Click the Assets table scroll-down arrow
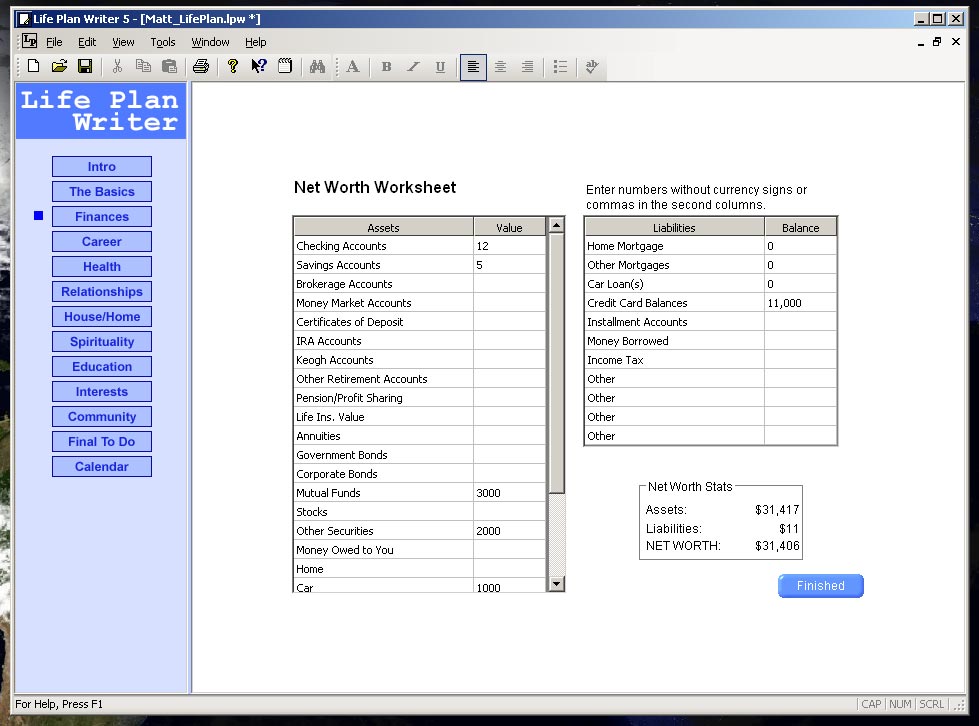 click(x=556, y=584)
